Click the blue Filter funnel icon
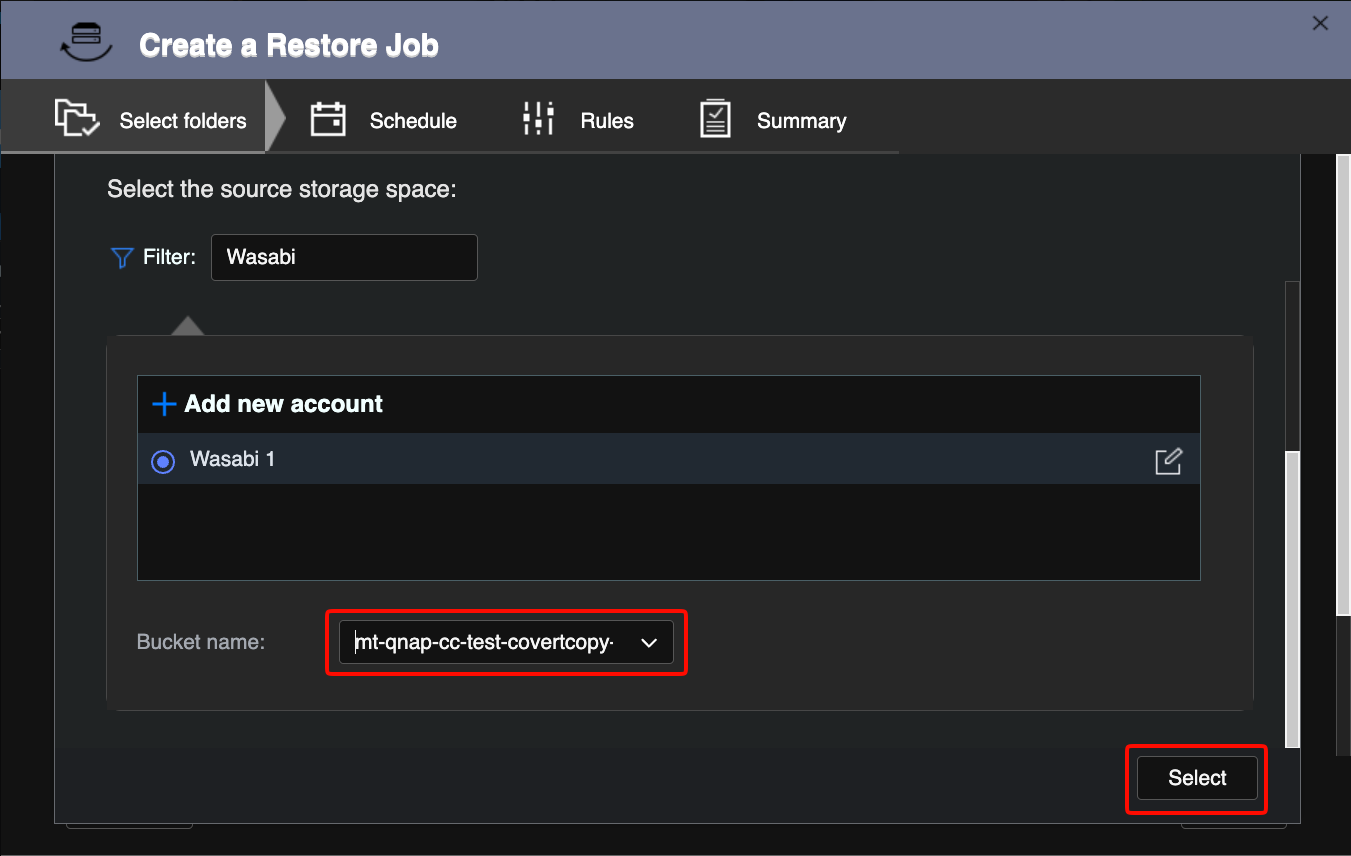 [x=121, y=258]
